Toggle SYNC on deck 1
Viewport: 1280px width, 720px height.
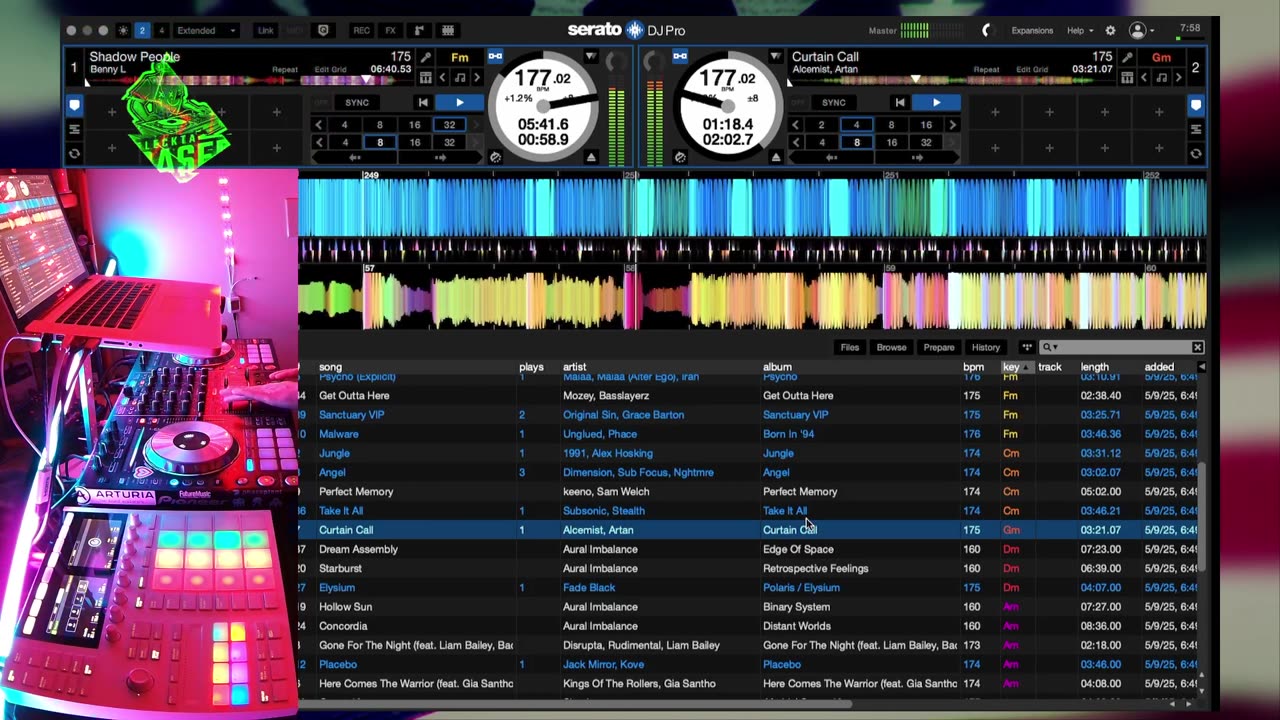pos(357,102)
